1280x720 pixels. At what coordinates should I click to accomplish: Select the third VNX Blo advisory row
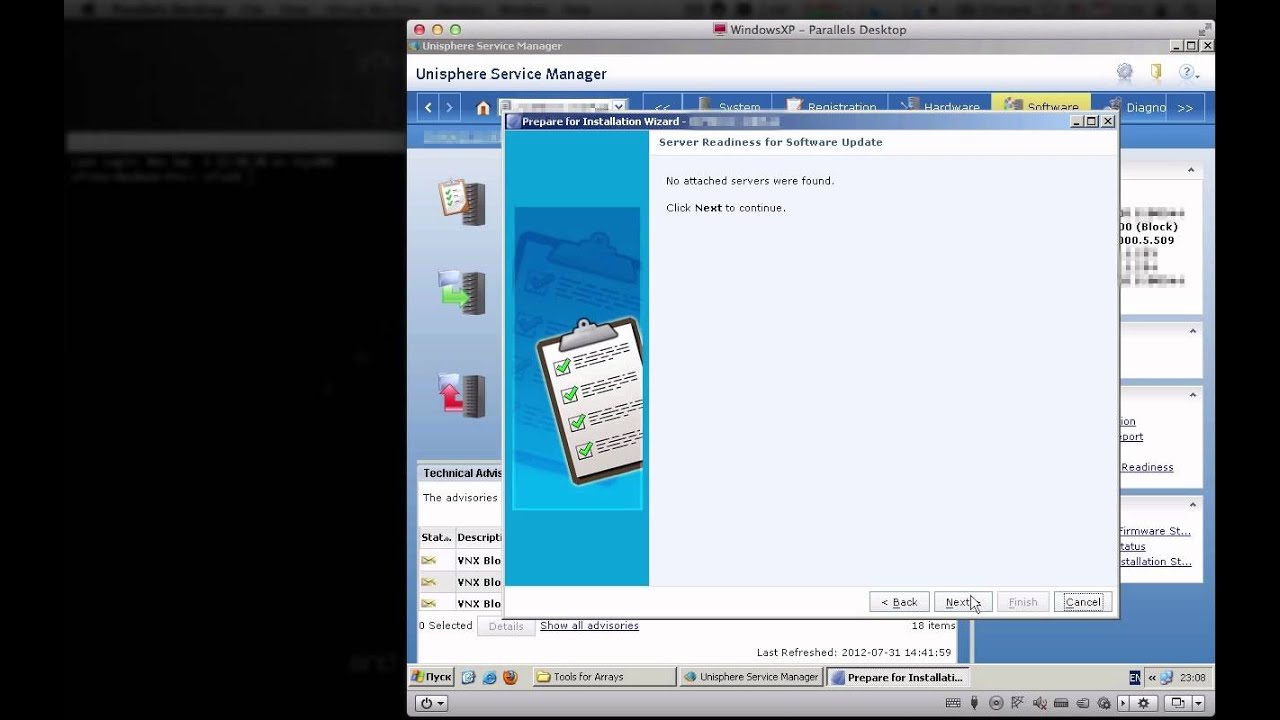click(x=461, y=603)
